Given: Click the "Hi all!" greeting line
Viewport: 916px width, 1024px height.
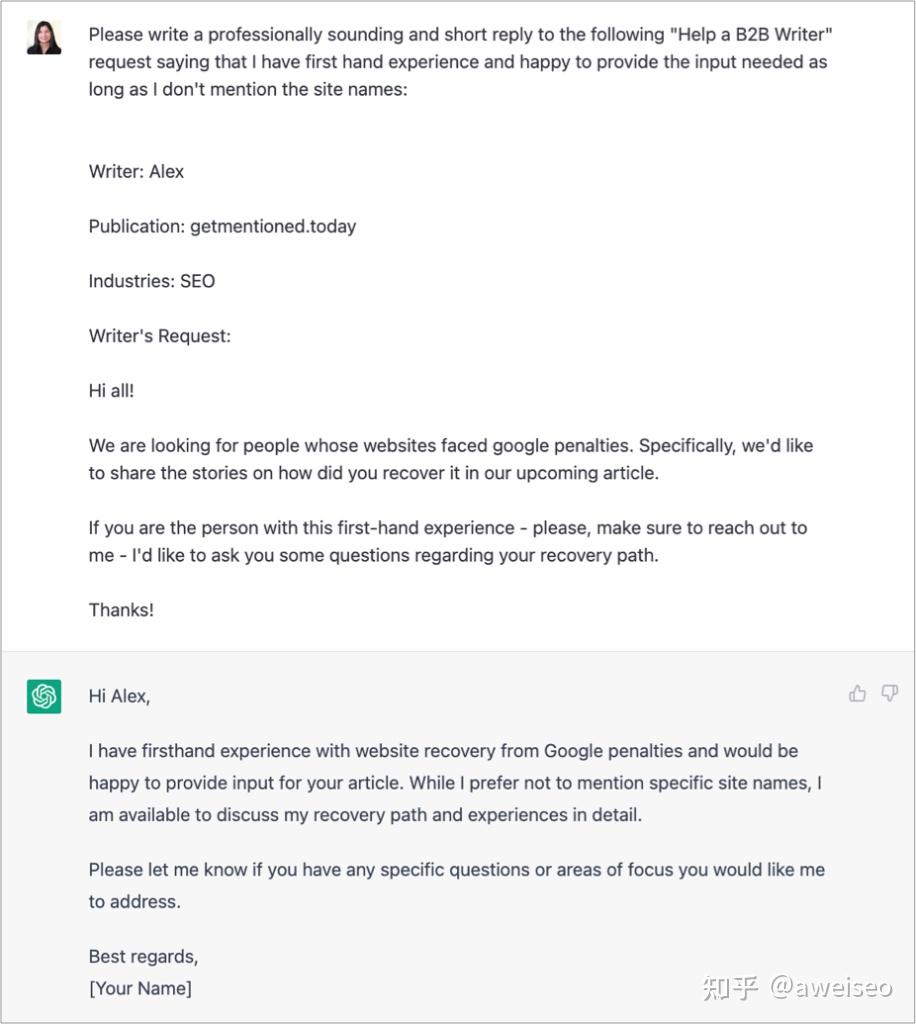Looking at the screenshot, I should tap(112, 391).
